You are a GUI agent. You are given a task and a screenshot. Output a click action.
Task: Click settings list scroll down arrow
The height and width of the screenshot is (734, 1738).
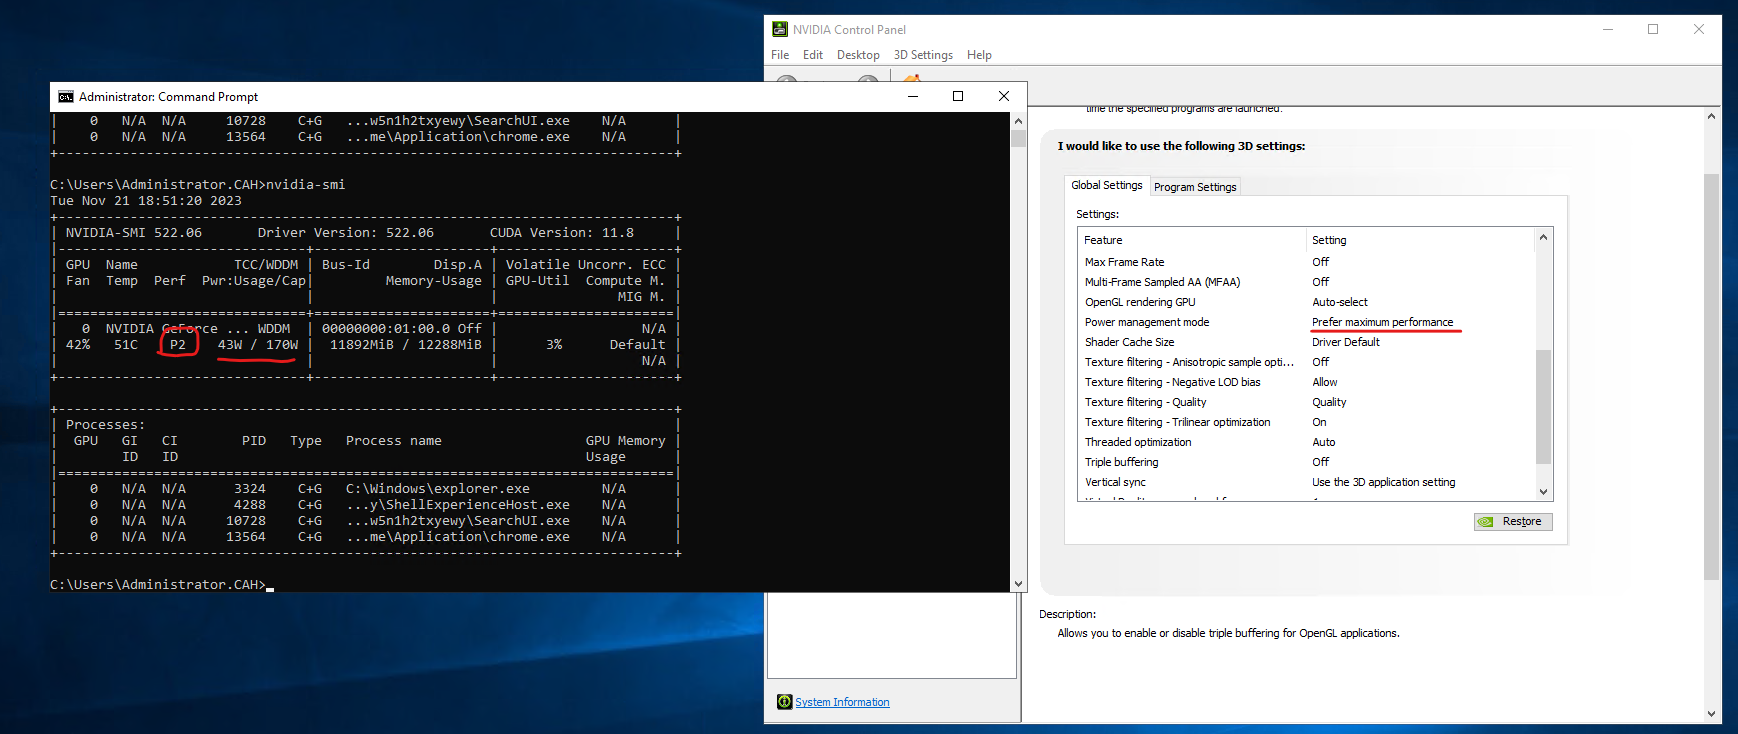pos(1543,491)
